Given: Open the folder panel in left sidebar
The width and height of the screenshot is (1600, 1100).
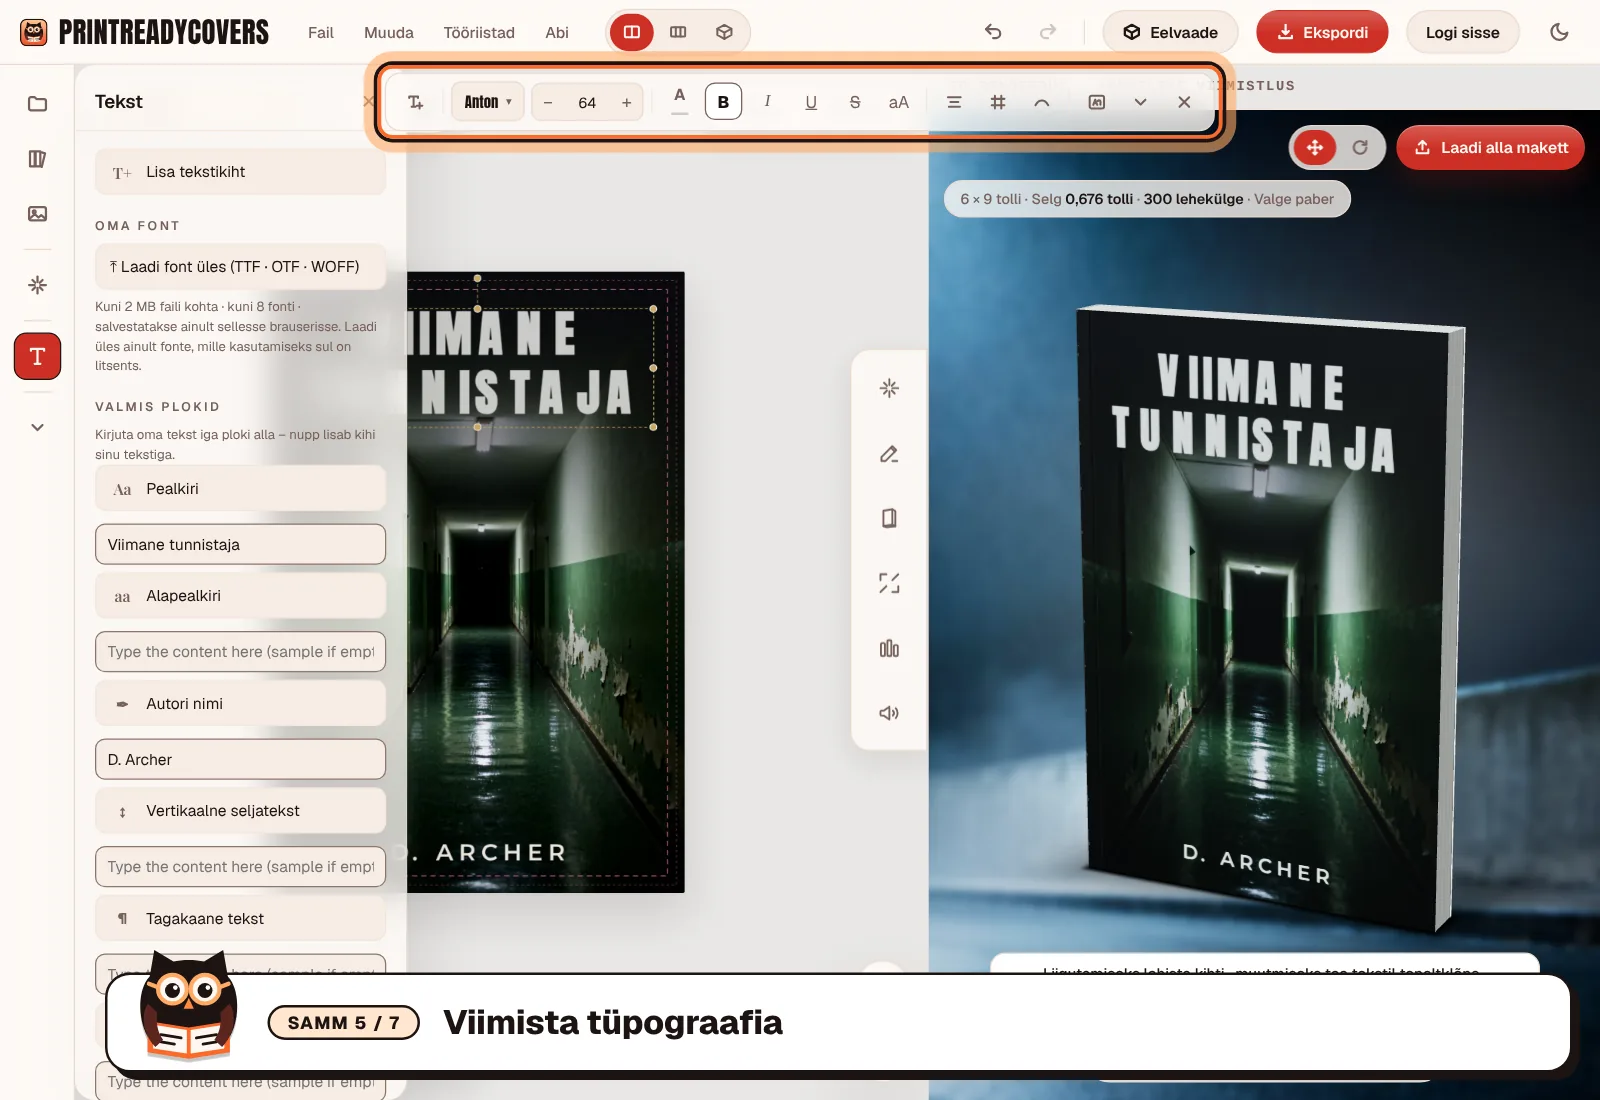Looking at the screenshot, I should [x=37, y=104].
